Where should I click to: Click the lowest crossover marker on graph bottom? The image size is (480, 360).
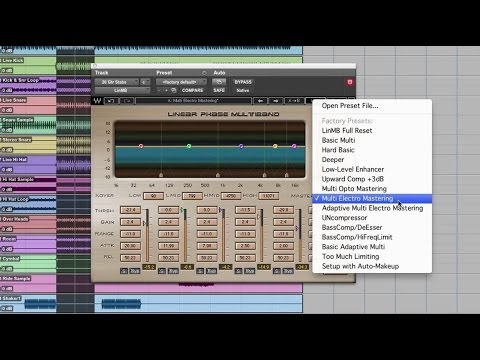point(161,175)
